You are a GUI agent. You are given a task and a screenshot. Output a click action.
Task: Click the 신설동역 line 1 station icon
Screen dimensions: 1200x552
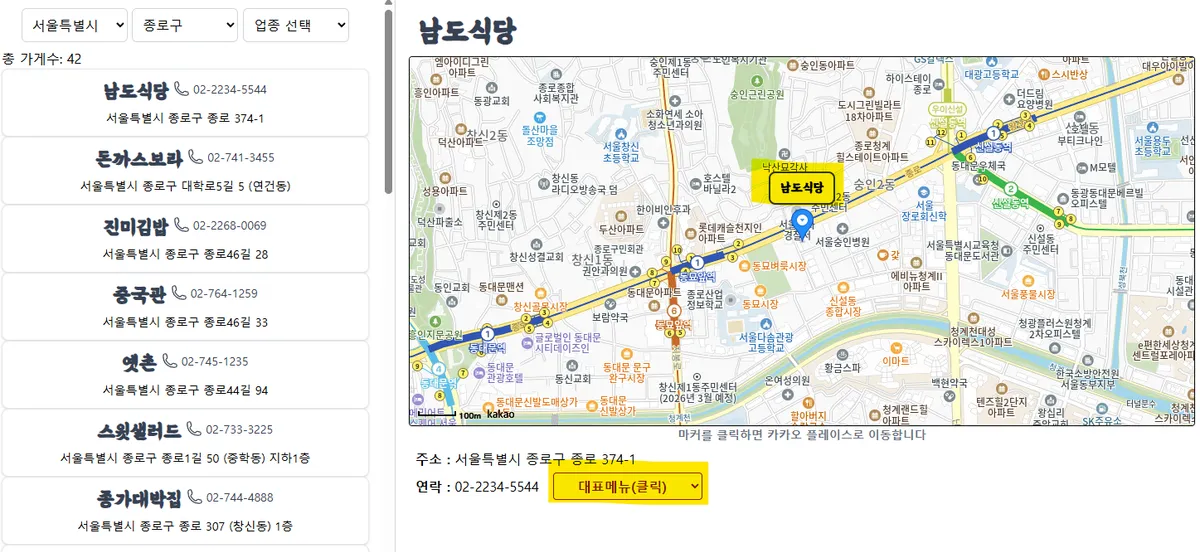click(x=993, y=133)
